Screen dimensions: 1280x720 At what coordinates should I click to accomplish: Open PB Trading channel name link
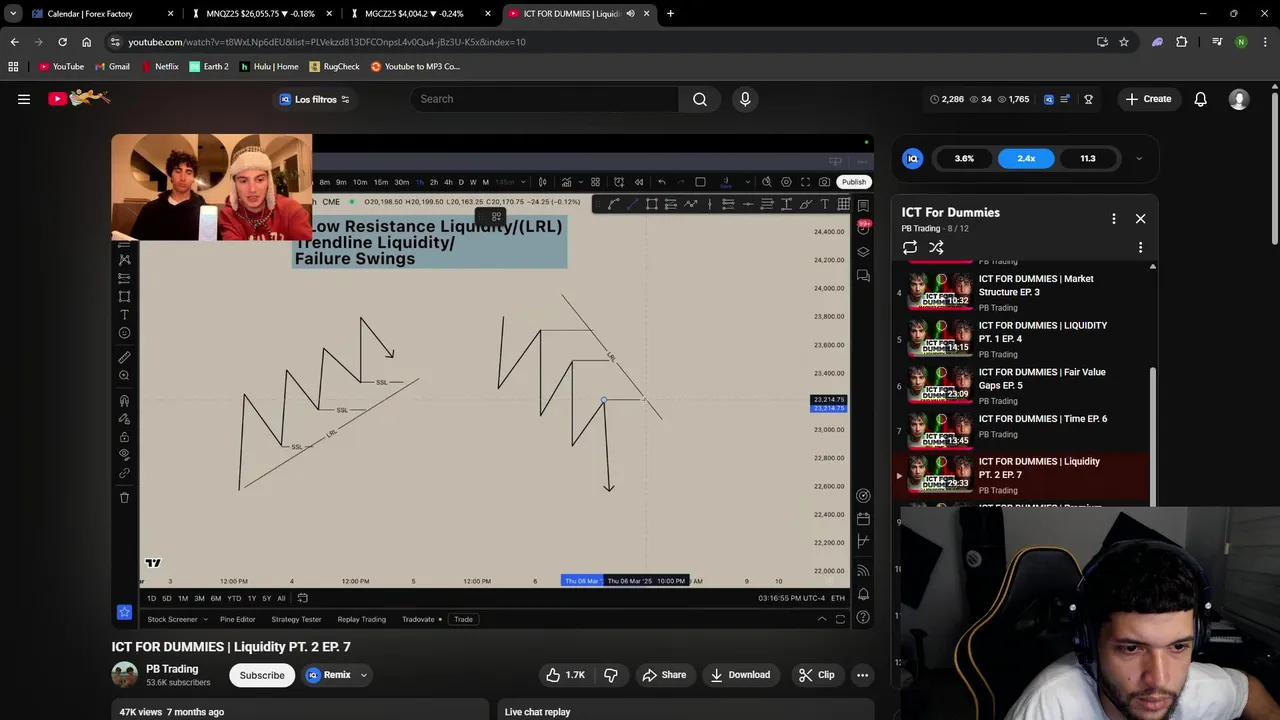(x=172, y=669)
